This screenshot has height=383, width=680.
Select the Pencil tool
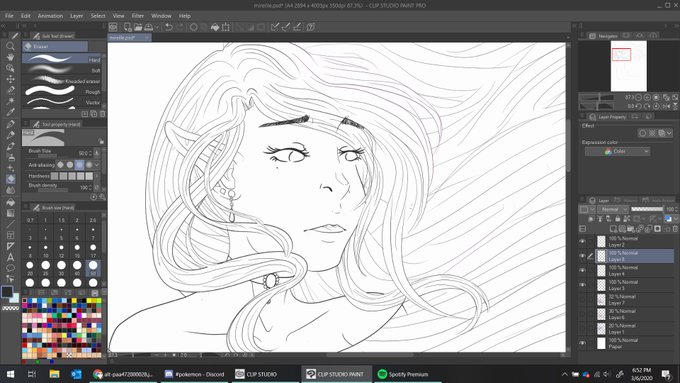pos(10,135)
